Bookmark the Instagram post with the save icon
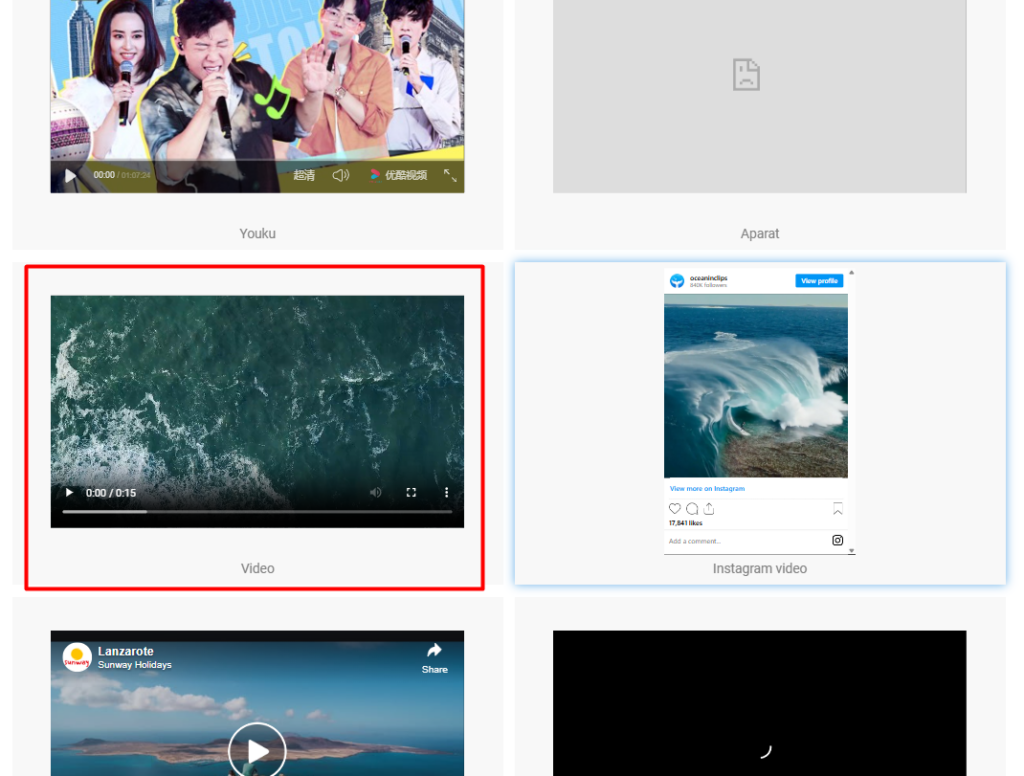The height and width of the screenshot is (776, 1024). pos(838,509)
